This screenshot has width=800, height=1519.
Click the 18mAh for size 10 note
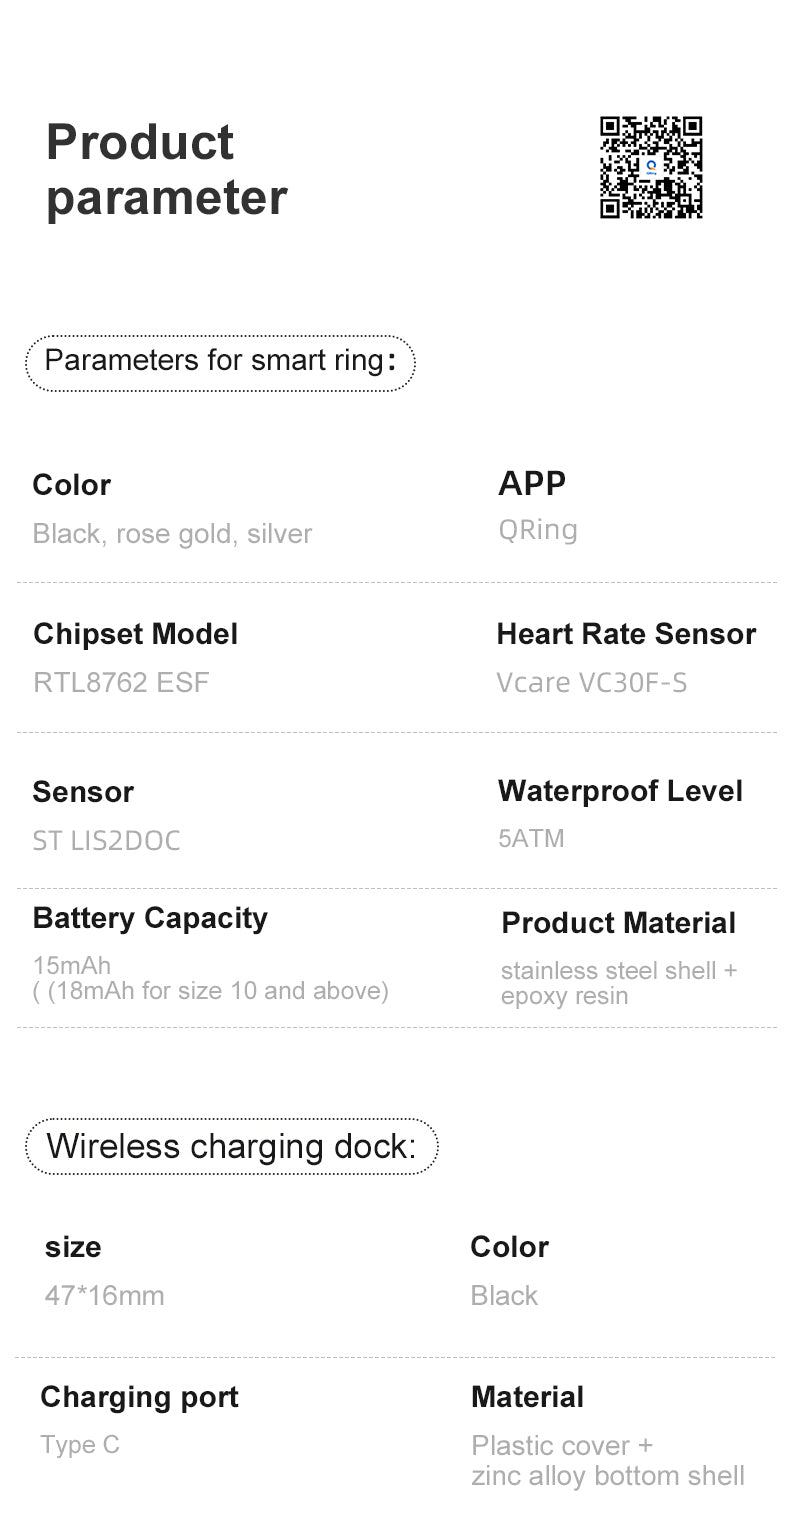211,991
